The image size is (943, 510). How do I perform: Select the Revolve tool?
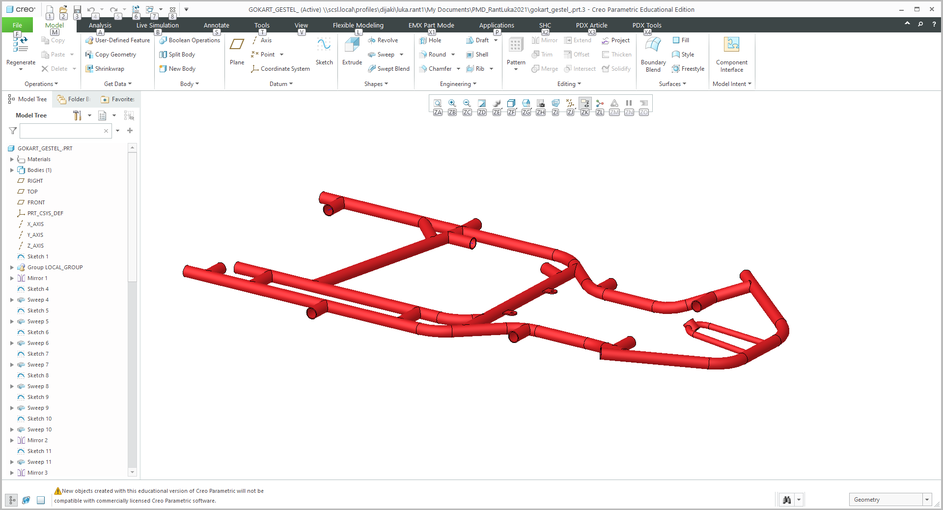382,40
